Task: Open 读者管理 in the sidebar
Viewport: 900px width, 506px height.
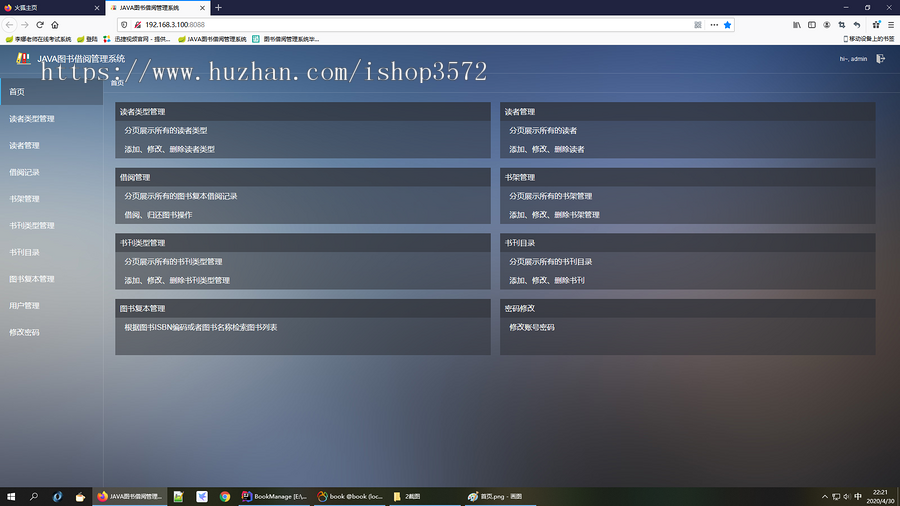Action: click(52, 145)
